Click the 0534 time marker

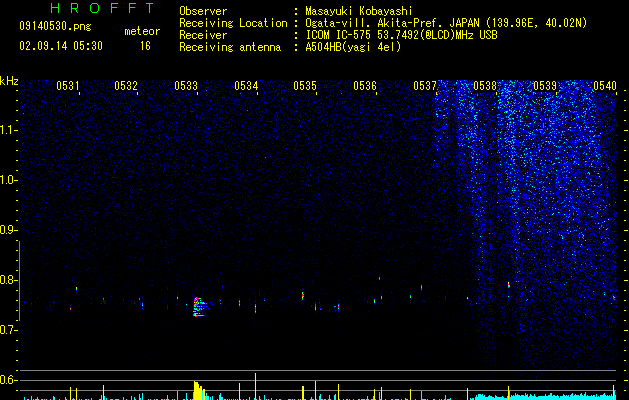tap(246, 86)
